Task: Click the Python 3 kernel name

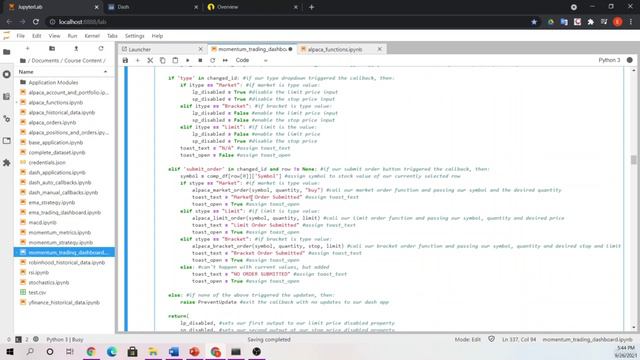Action: click(609, 60)
